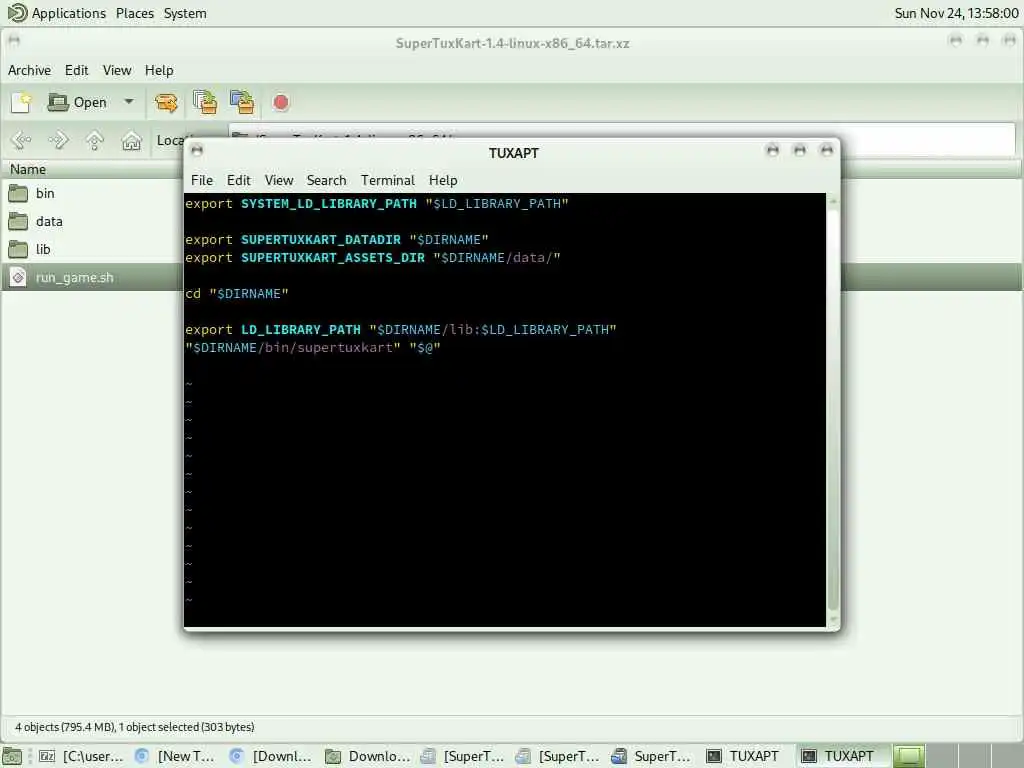Click the data folder icon
Image resolution: width=1024 pixels, height=768 pixels.
18,221
